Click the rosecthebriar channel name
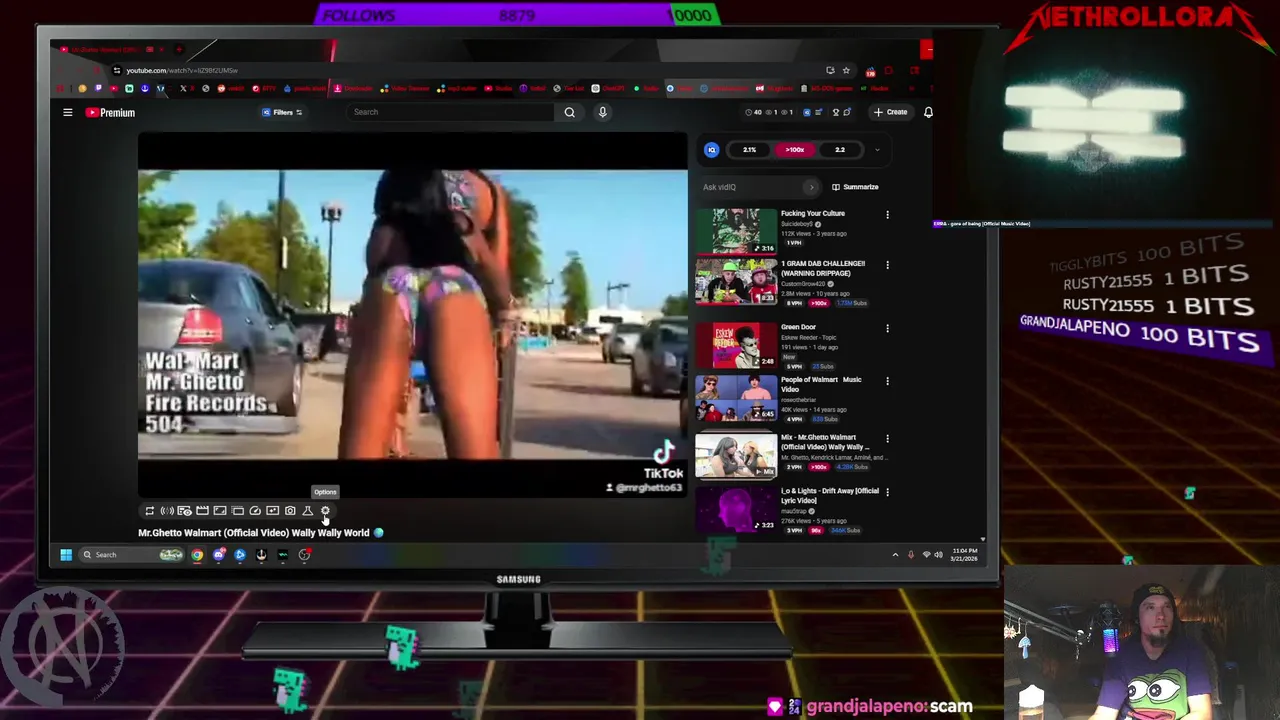 [801, 400]
